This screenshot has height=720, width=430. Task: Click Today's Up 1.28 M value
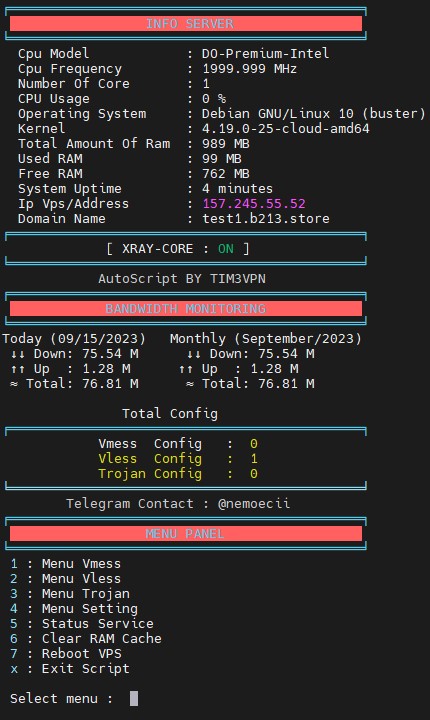coord(106,369)
